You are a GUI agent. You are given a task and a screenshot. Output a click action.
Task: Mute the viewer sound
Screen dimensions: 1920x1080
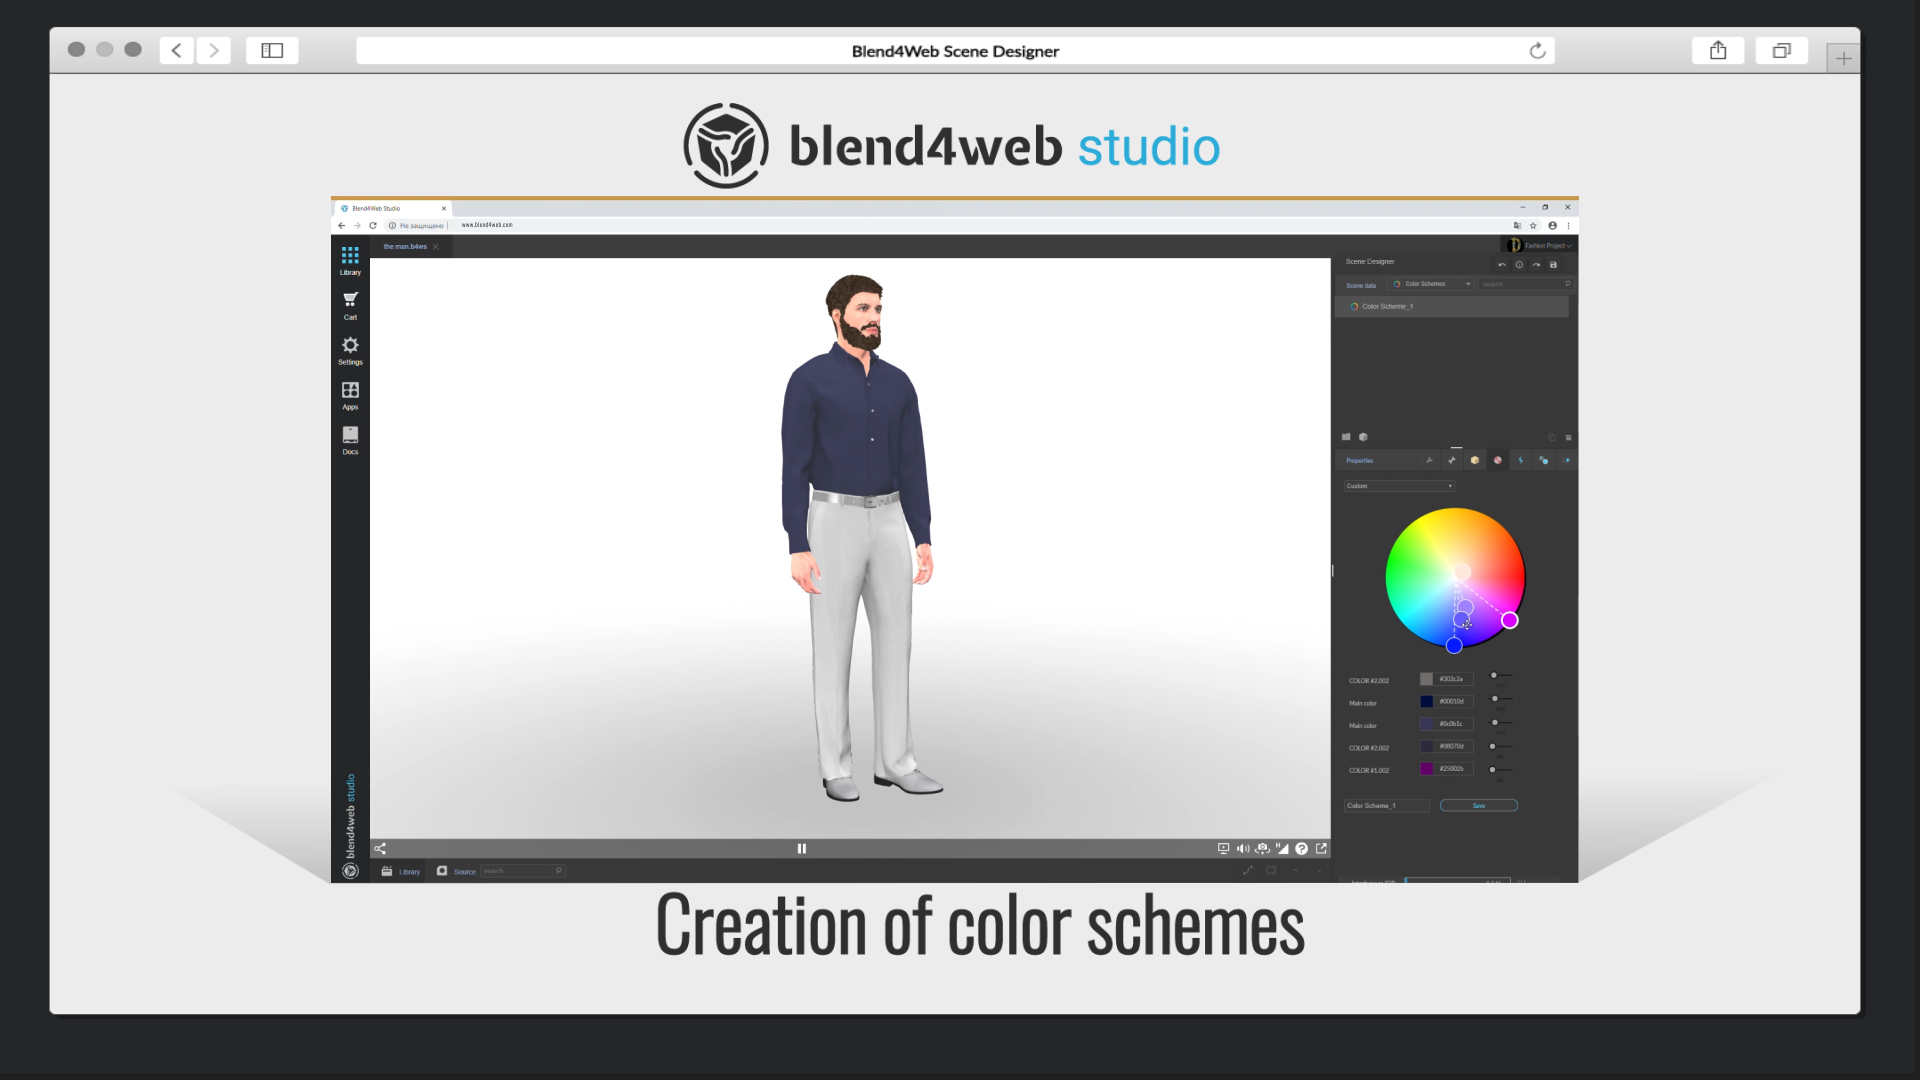click(x=1243, y=848)
